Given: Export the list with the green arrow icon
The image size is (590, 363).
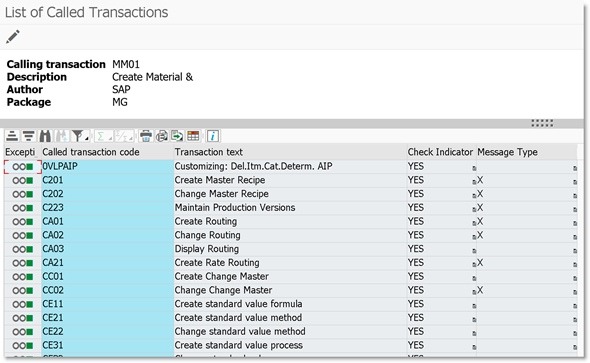Looking at the screenshot, I should pos(177,136).
